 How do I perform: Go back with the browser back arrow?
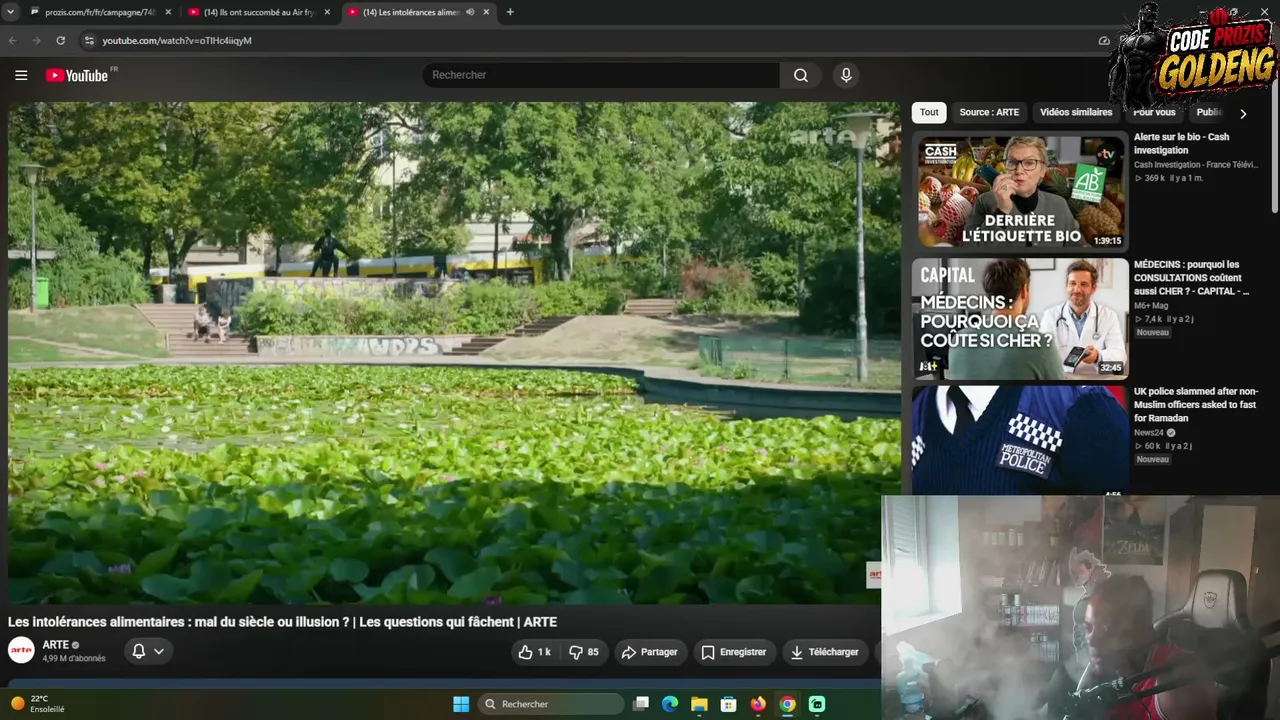(13, 41)
